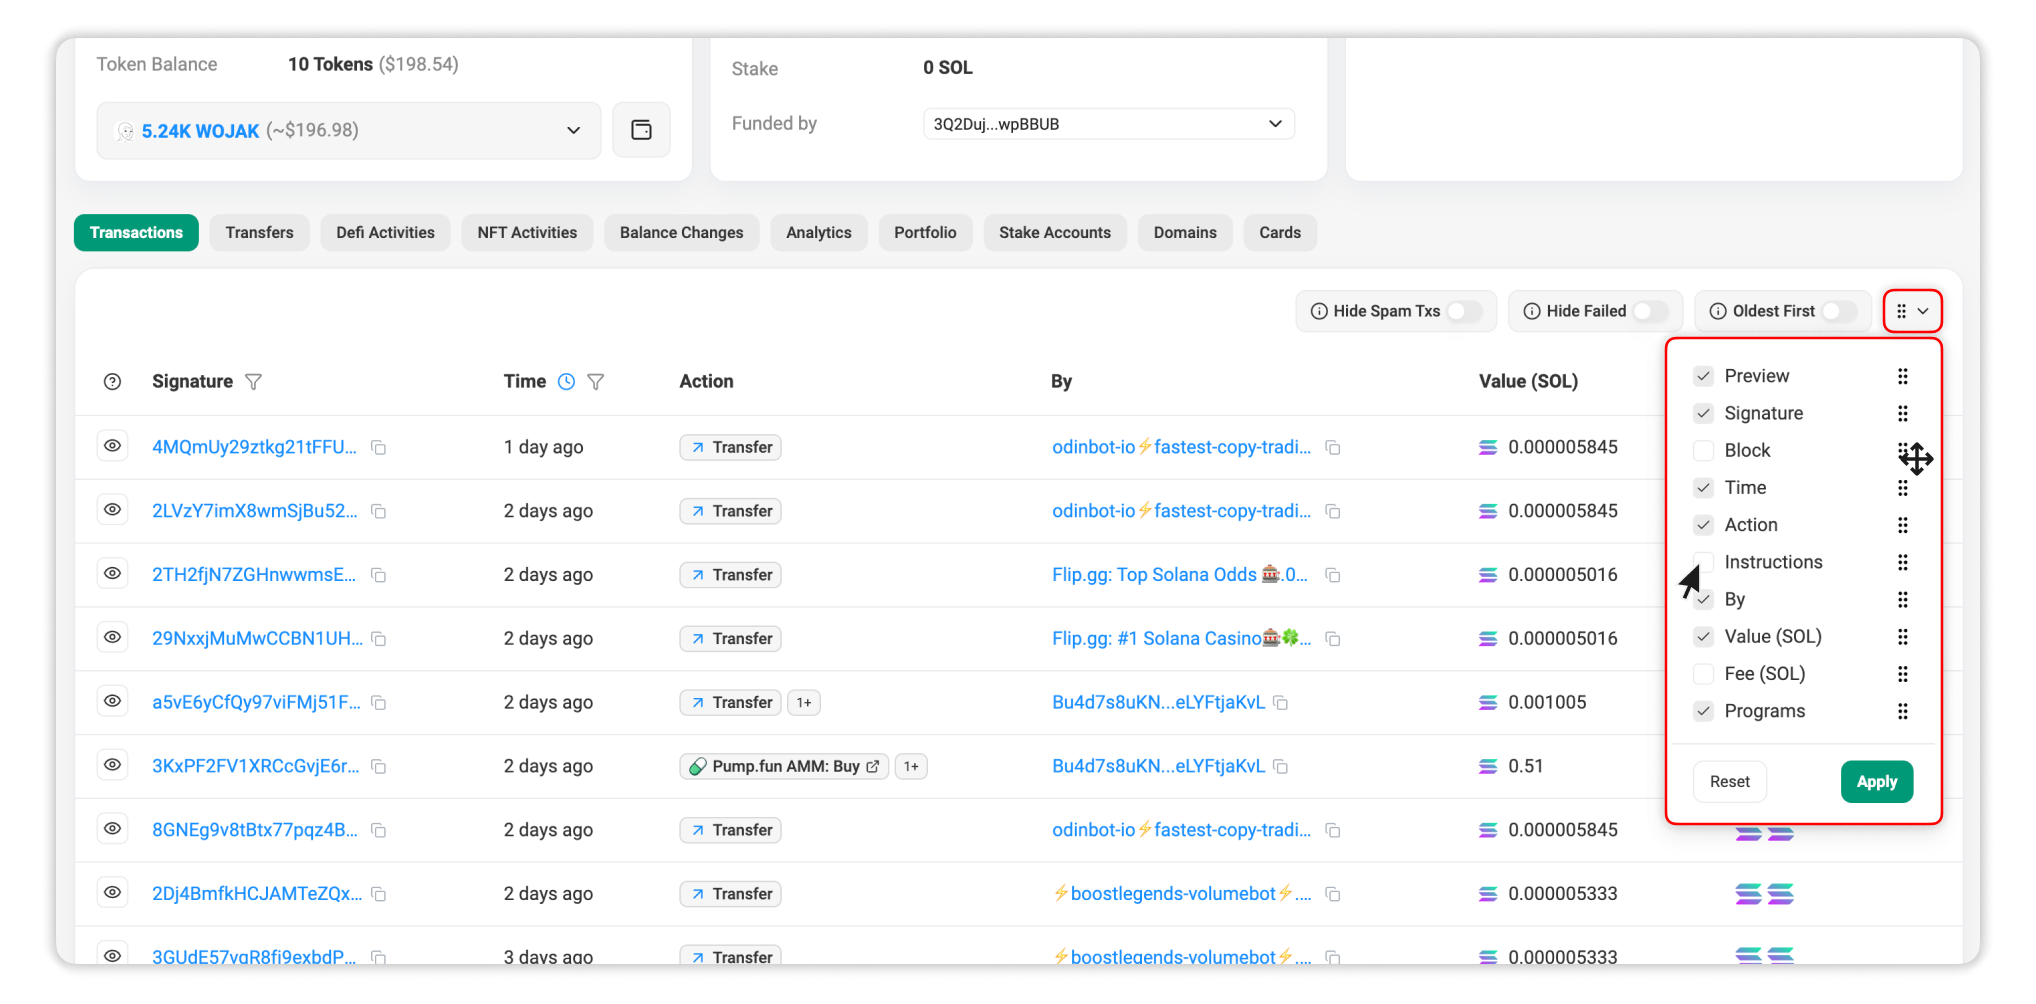The height and width of the screenshot is (1004, 2036).
Task: Copy the odinbot-io address on the first Transfer row
Action: coord(1333,448)
